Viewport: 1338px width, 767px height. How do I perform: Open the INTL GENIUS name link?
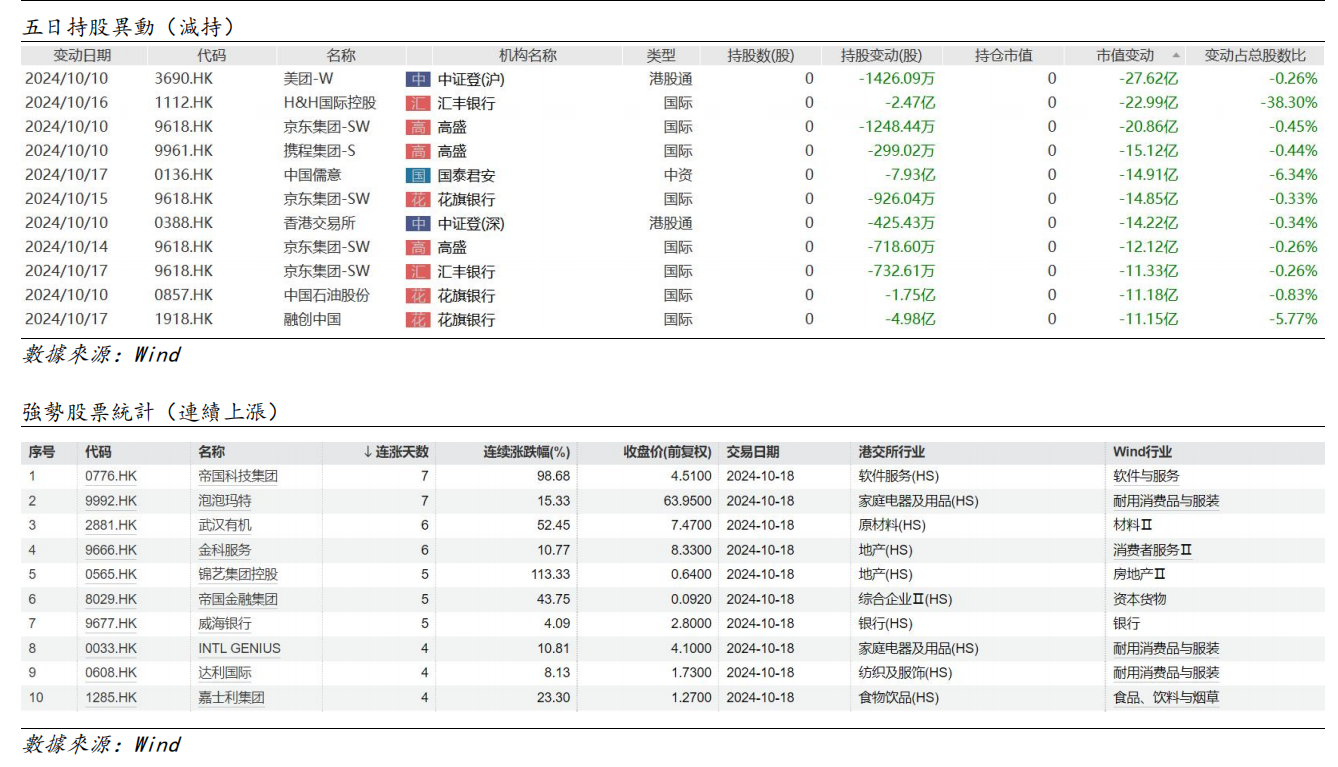click(x=240, y=649)
